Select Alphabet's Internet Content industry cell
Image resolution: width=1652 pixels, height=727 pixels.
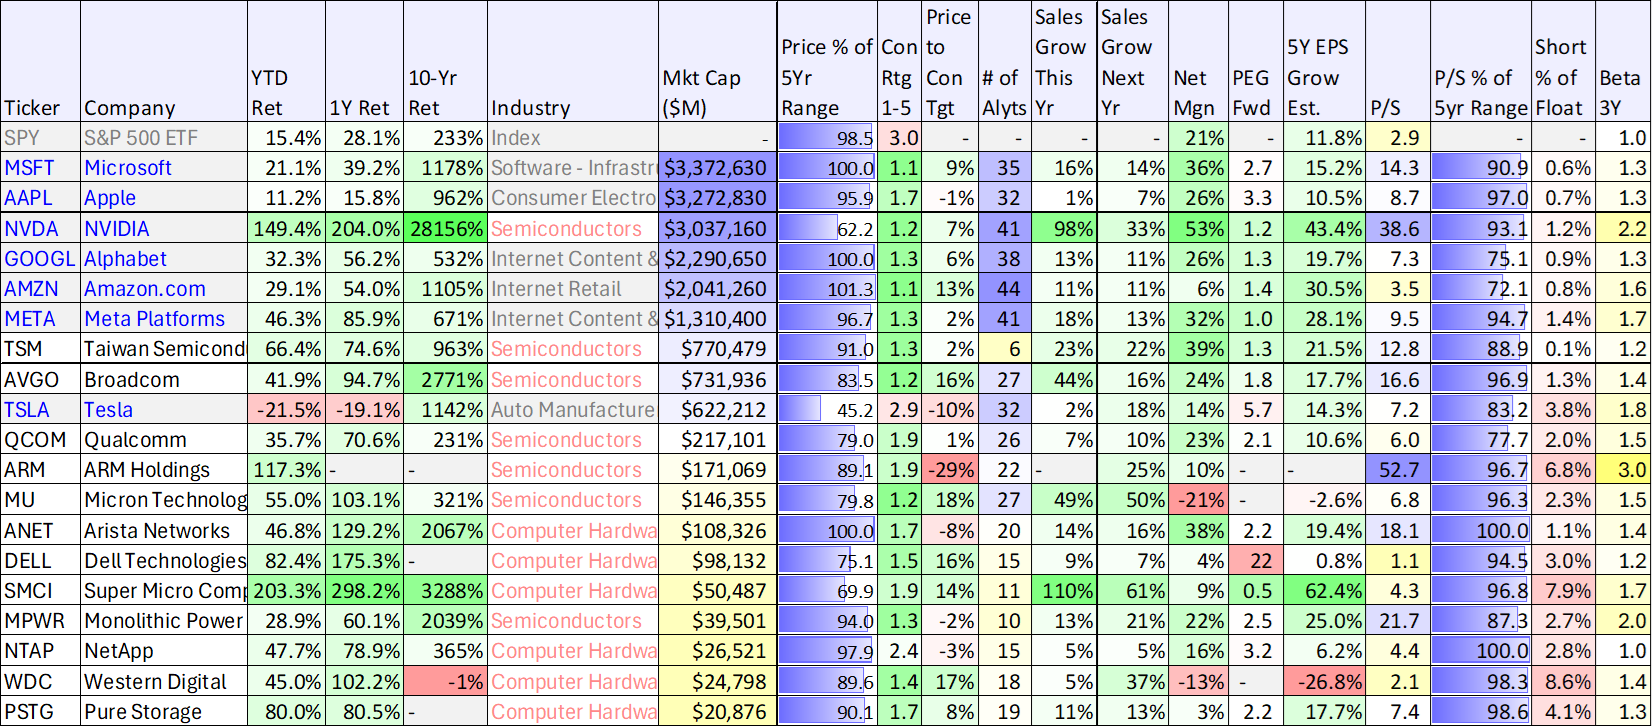(573, 259)
